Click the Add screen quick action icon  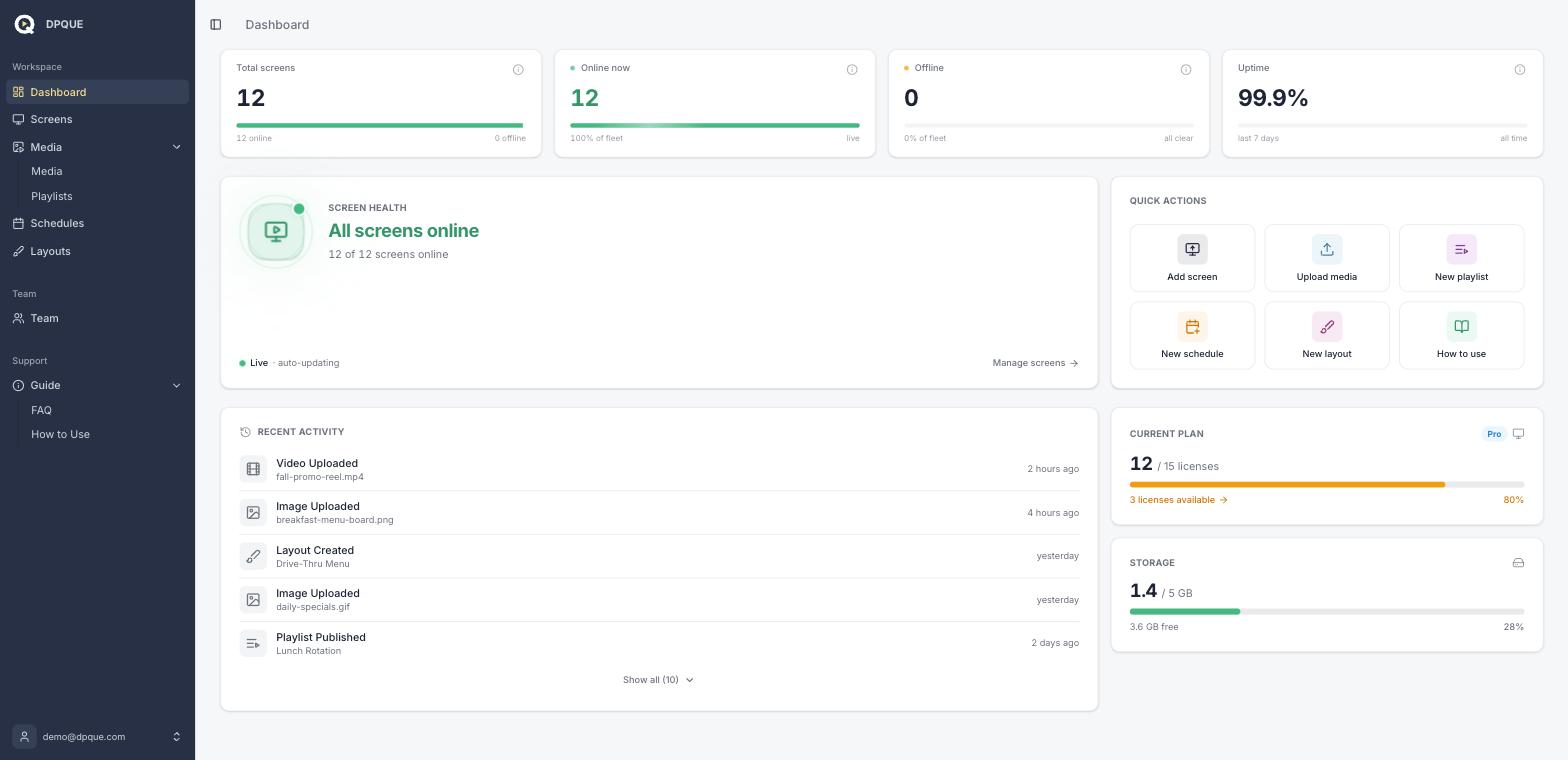tap(1192, 249)
